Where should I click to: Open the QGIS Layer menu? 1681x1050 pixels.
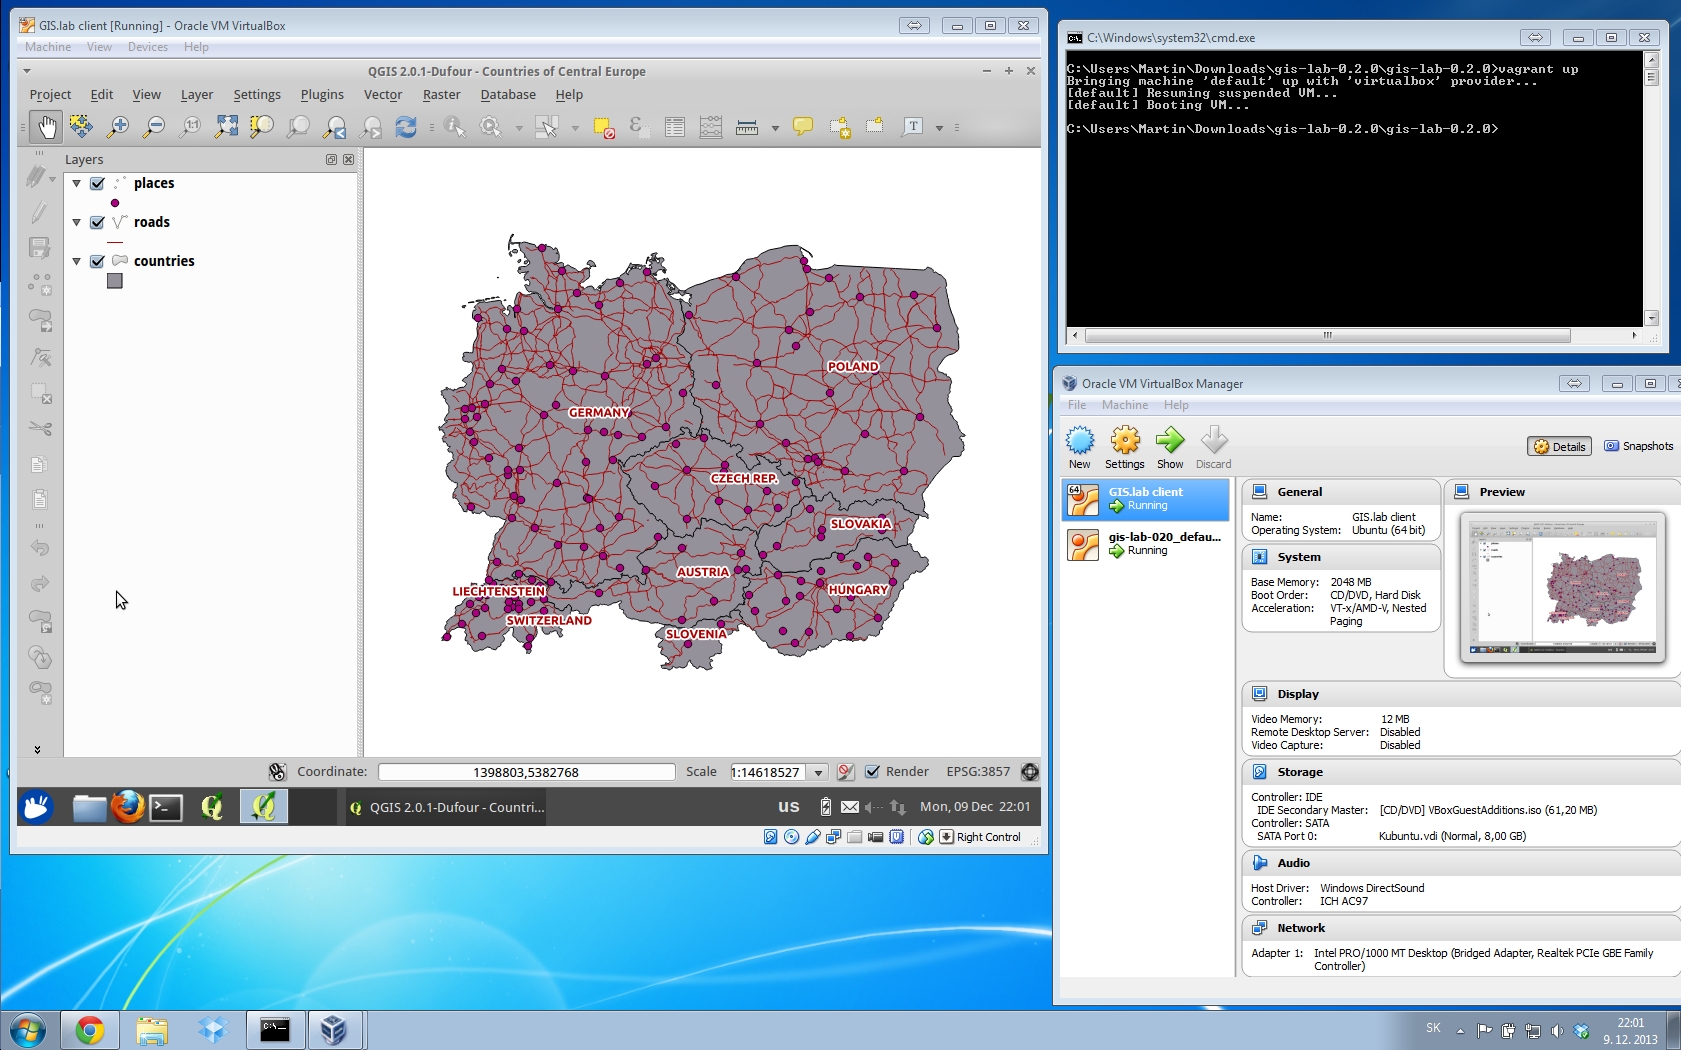point(197,95)
